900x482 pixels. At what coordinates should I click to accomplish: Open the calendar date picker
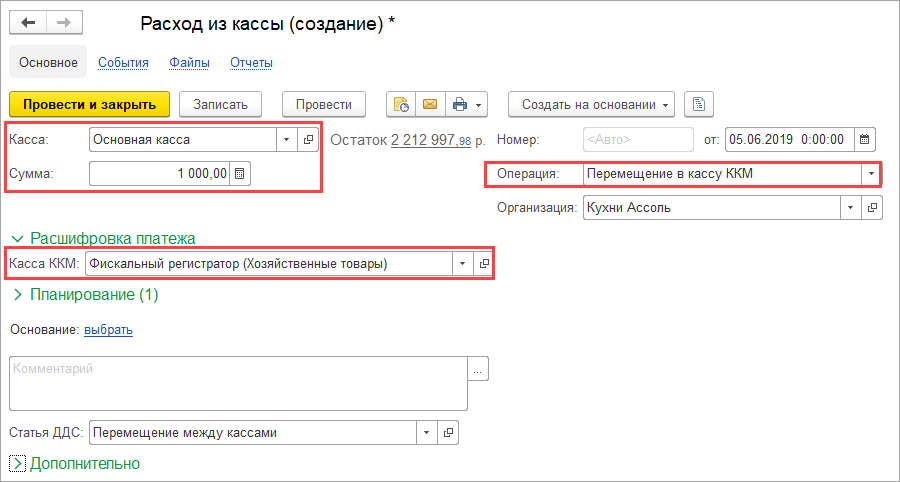pos(865,139)
